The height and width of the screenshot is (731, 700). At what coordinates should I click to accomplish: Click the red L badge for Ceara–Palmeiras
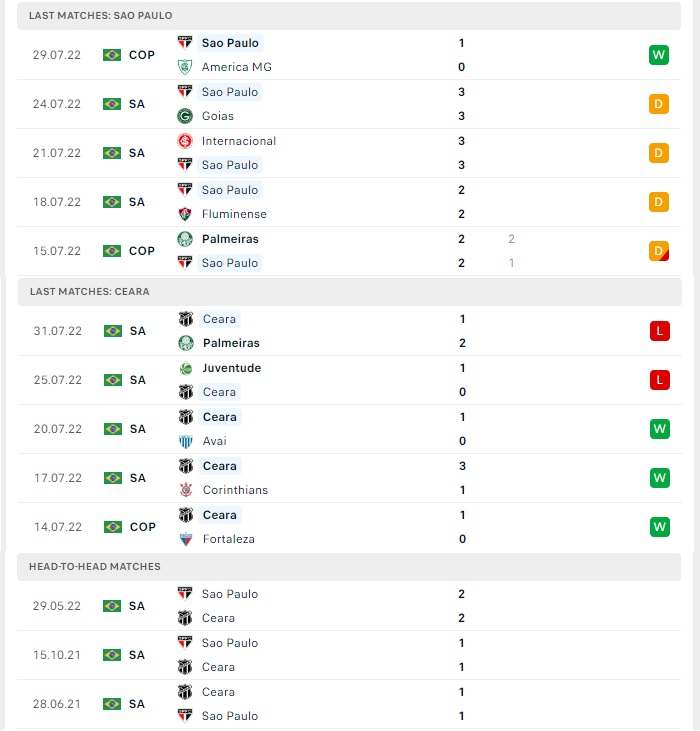tap(659, 331)
